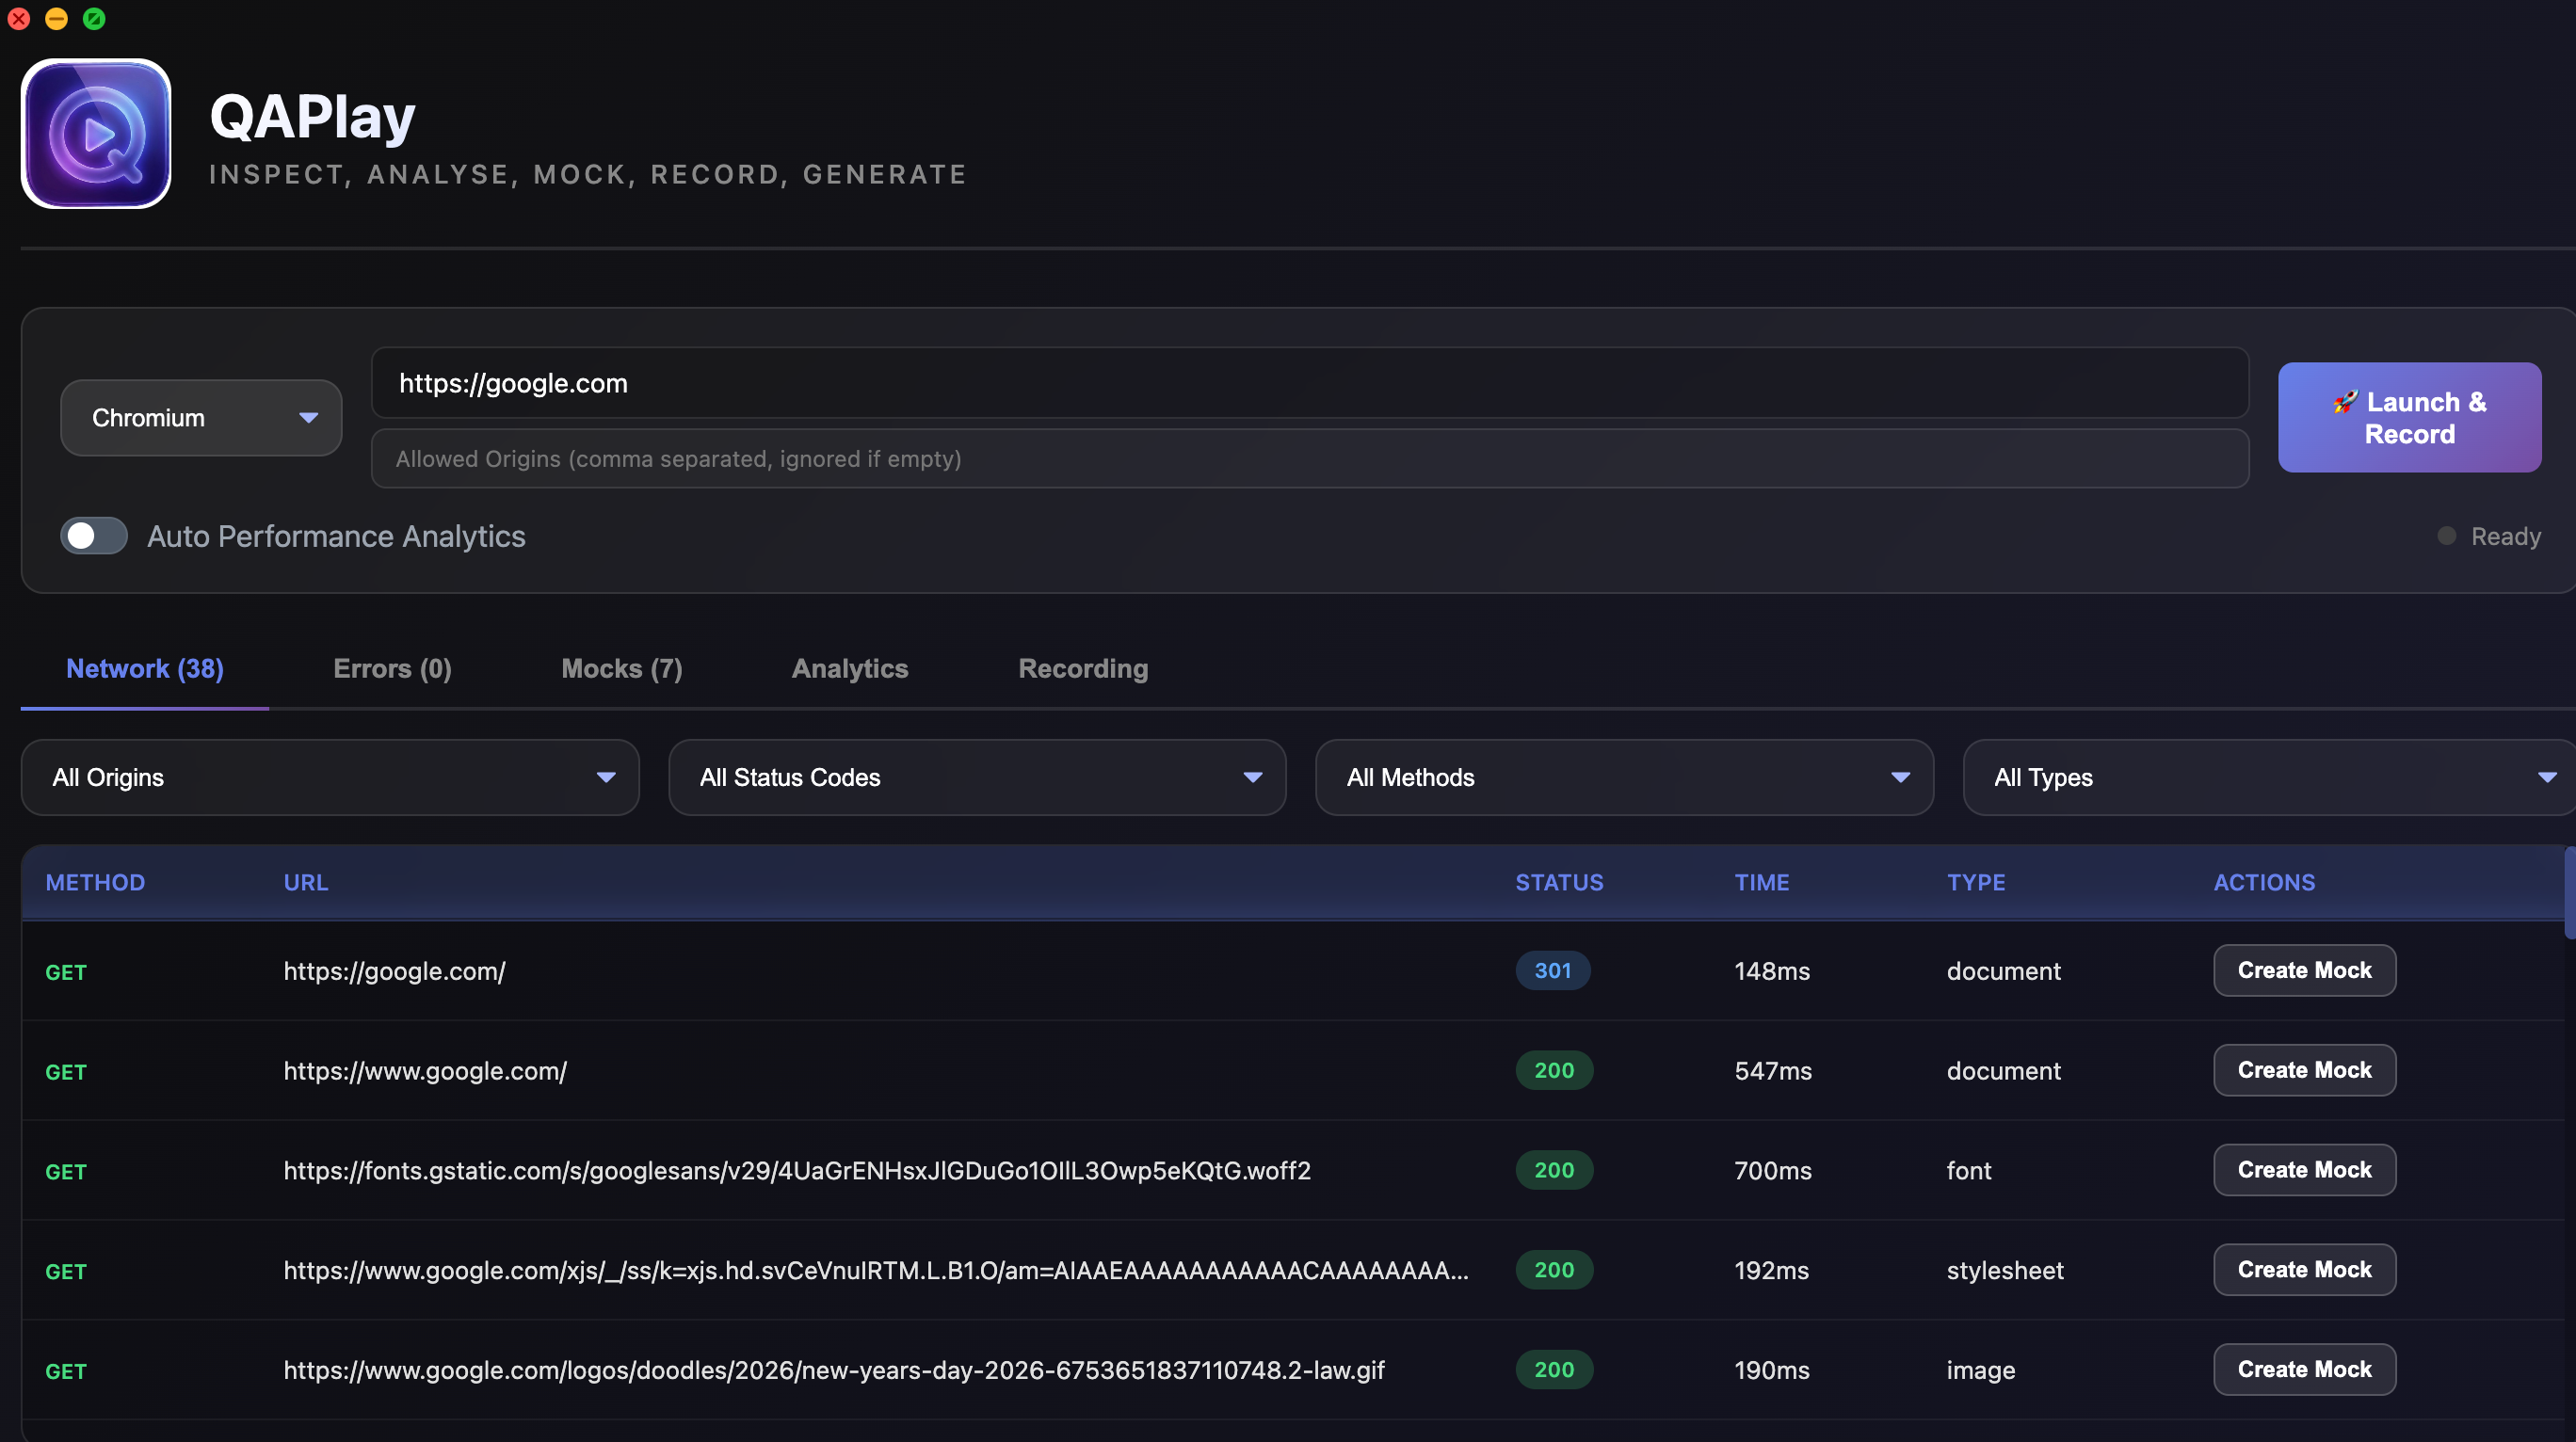This screenshot has height=1442, width=2576.
Task: Click the red close window button
Action: pyautogui.click(x=19, y=19)
